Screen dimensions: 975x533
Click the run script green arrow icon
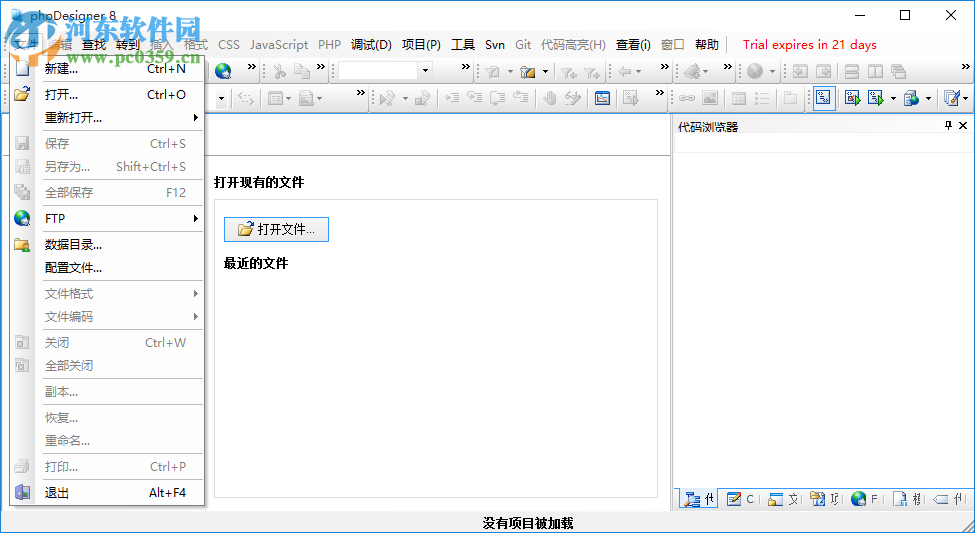tap(876, 98)
